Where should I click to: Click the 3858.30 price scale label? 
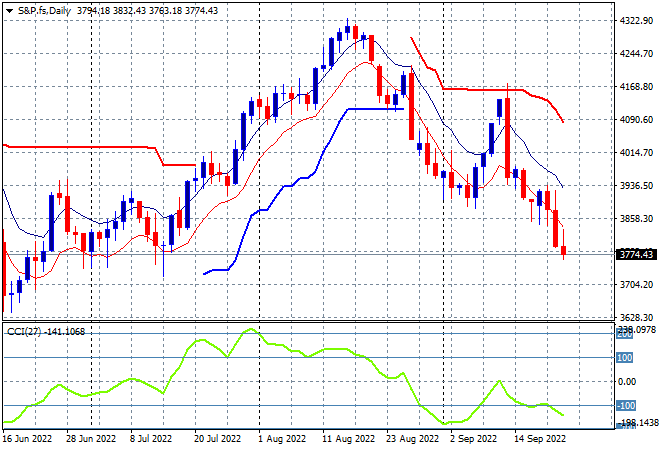click(636, 218)
